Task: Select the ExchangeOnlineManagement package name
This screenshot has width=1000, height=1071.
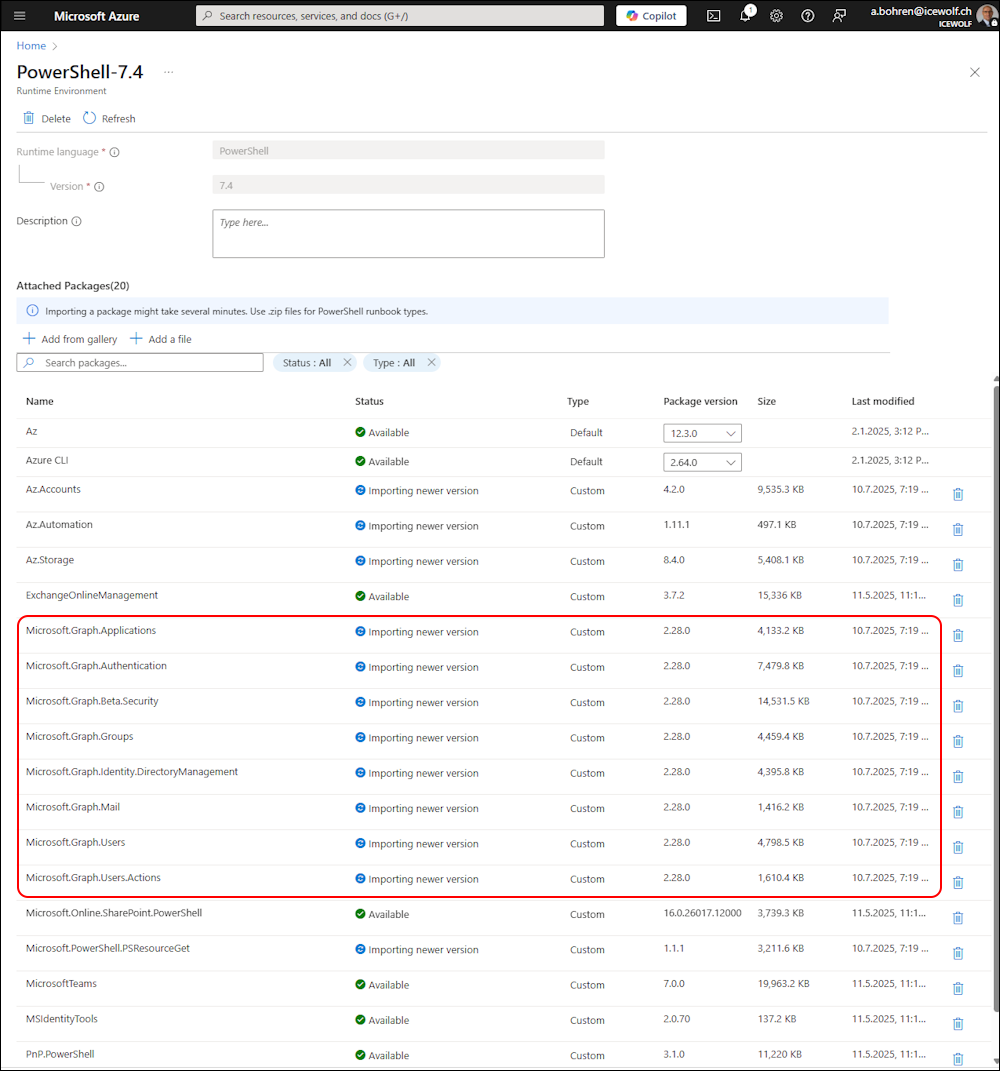Action: tap(92, 595)
